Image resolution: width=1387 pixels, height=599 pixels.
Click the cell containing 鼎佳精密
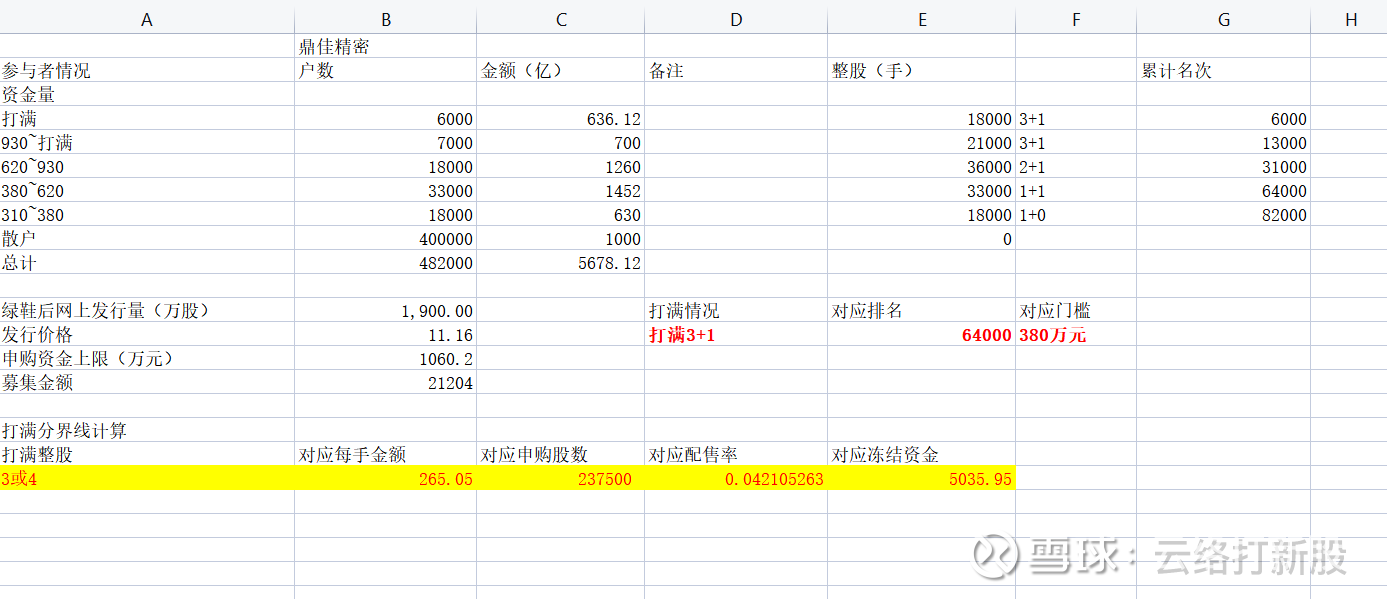click(386, 46)
